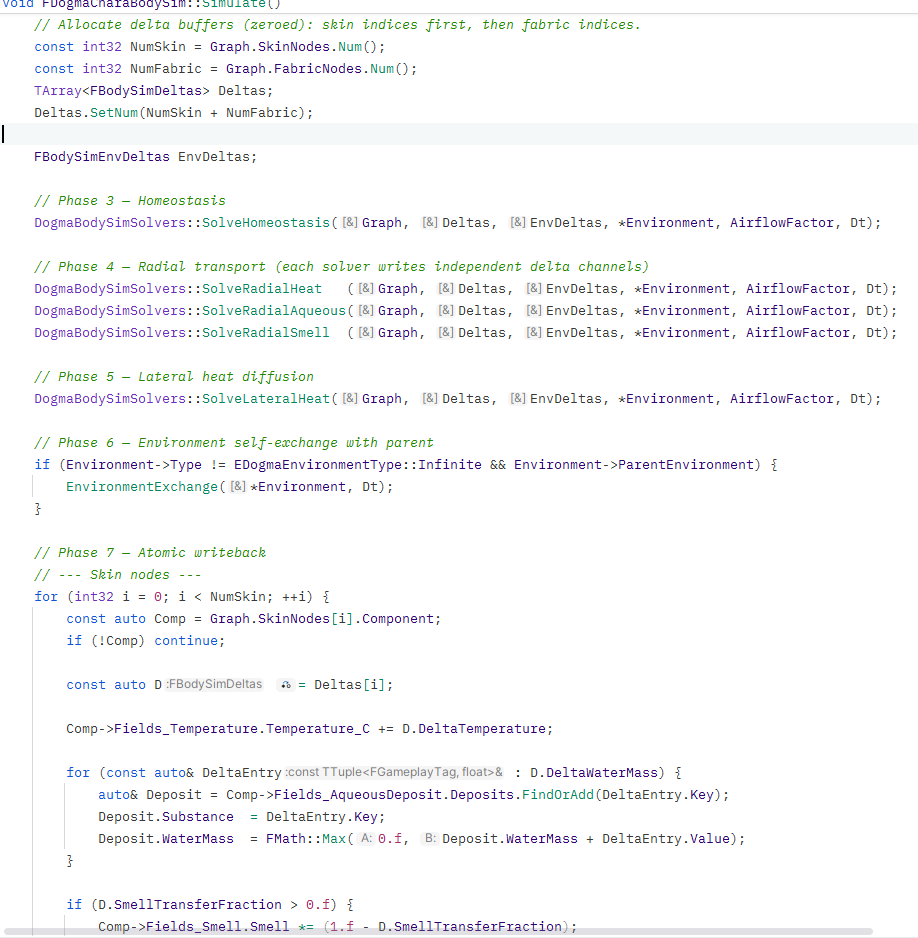
Task: Click the '--- Skin nodes ---' comment
Action: (x=118, y=574)
